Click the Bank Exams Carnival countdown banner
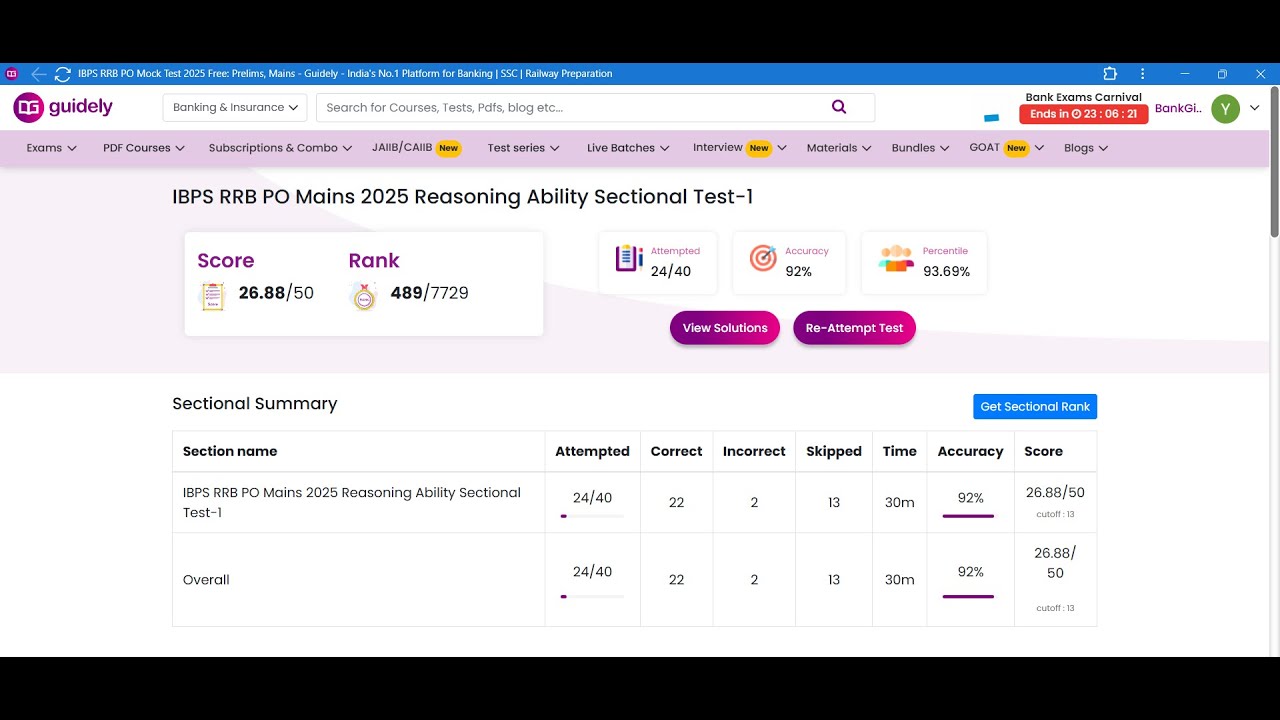 (1084, 107)
